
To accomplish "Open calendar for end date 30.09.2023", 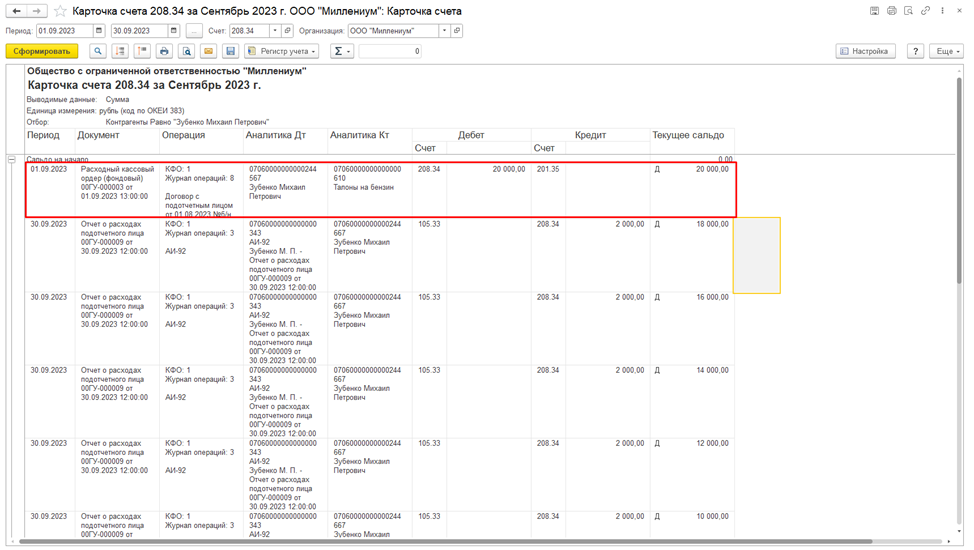I will 174,30.
